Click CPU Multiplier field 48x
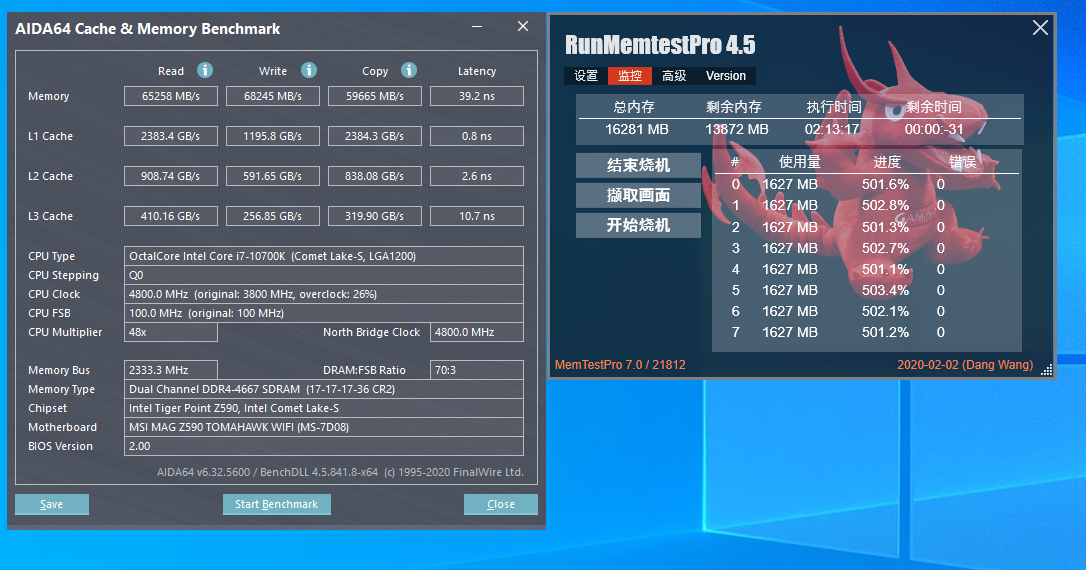 click(170, 332)
